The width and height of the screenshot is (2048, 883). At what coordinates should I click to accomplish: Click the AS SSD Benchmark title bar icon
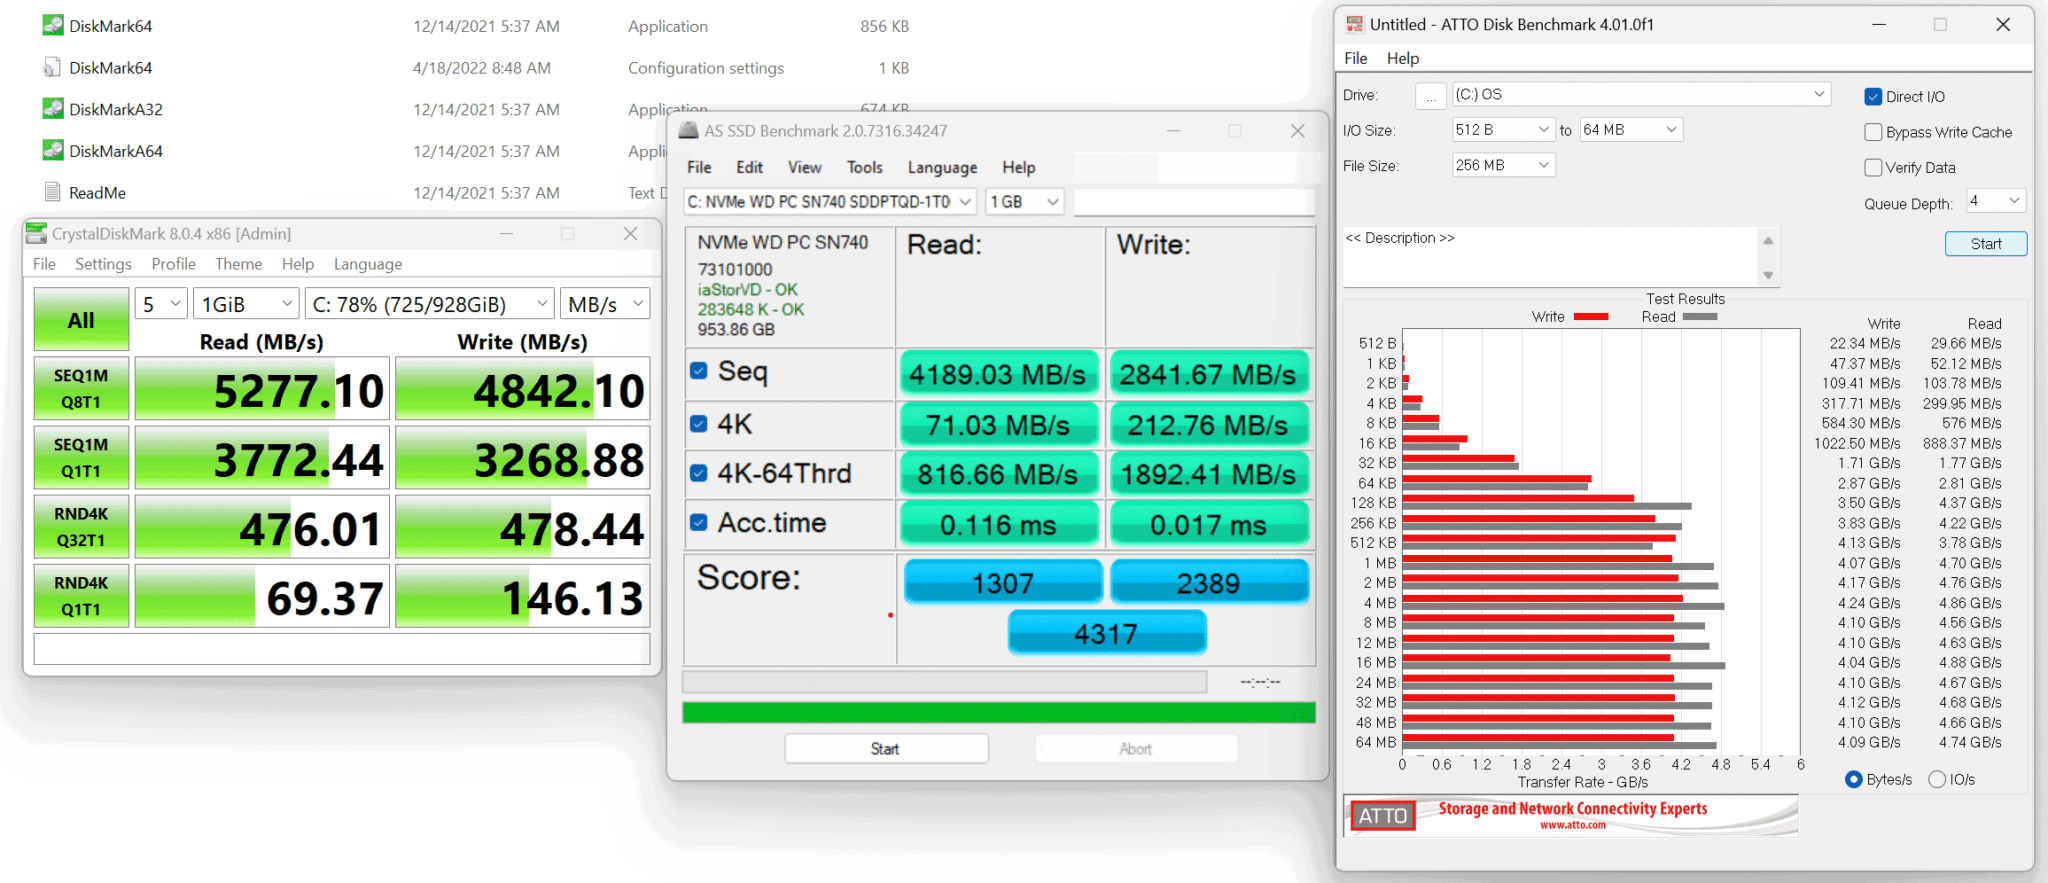coord(688,130)
